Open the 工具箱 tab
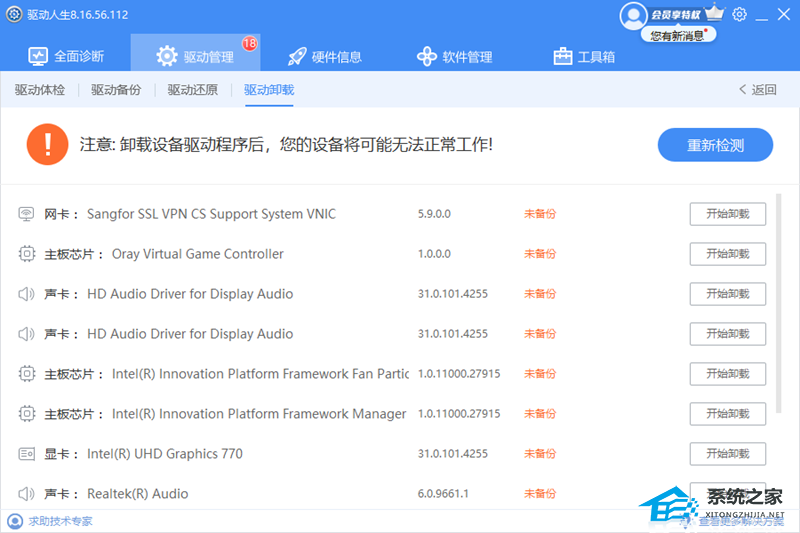This screenshot has width=800, height=533. pos(584,57)
